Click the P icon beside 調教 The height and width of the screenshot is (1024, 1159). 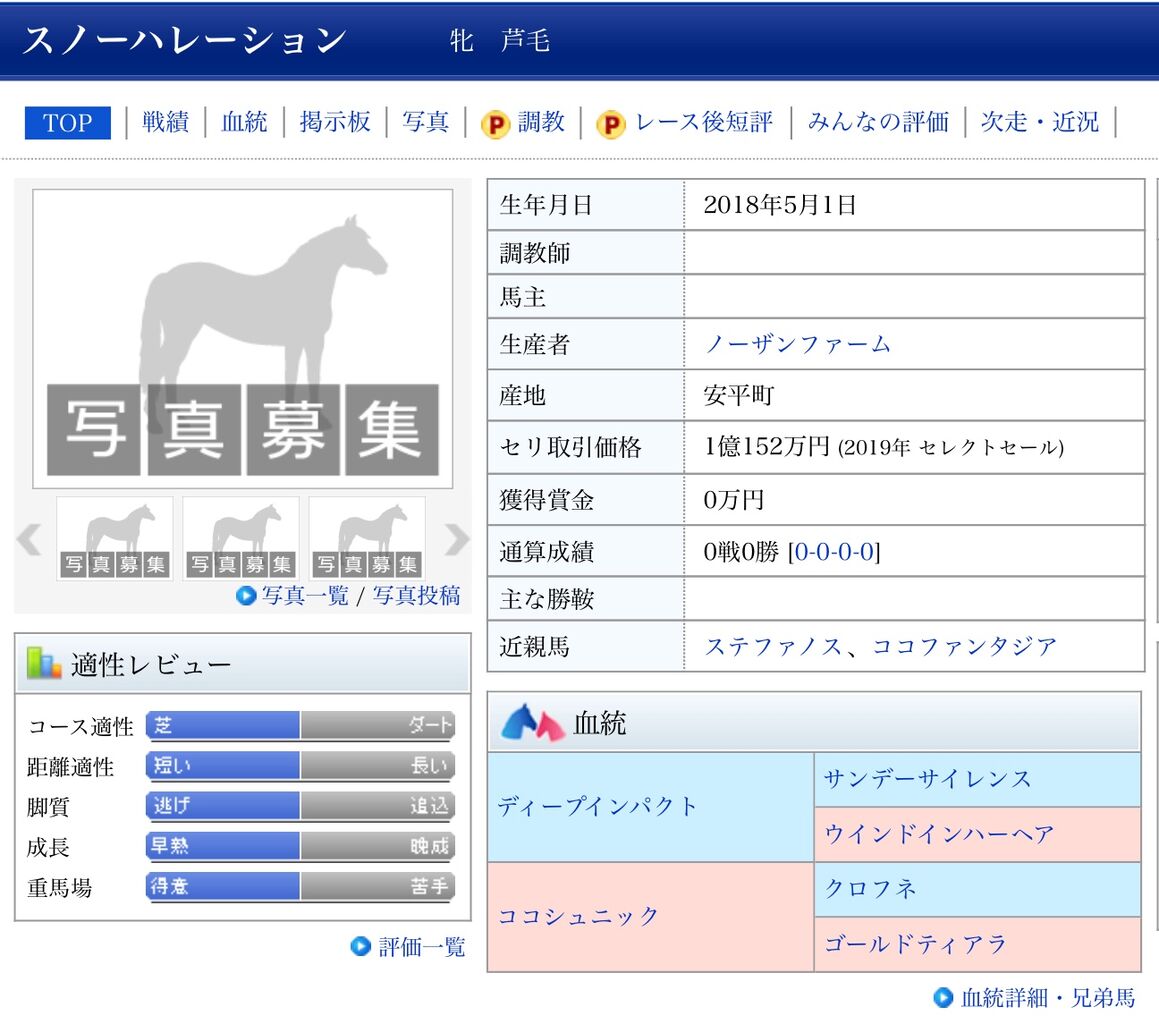(497, 123)
